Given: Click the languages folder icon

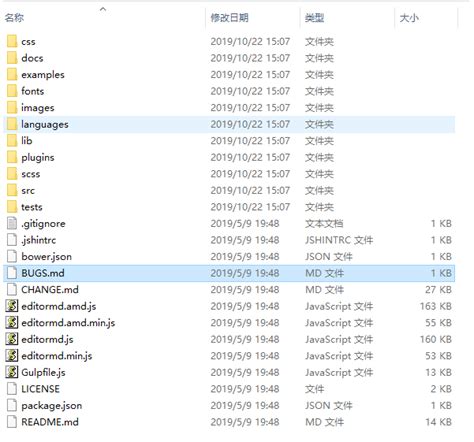Looking at the screenshot, I should [12, 124].
